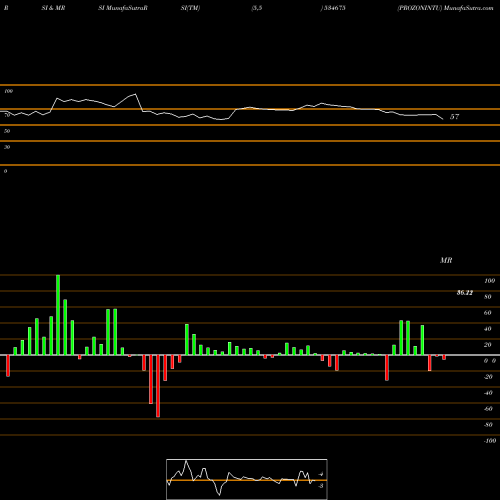Click the tallest green bar in MR histogram
Screen dimensions: 500x500
click(58, 315)
